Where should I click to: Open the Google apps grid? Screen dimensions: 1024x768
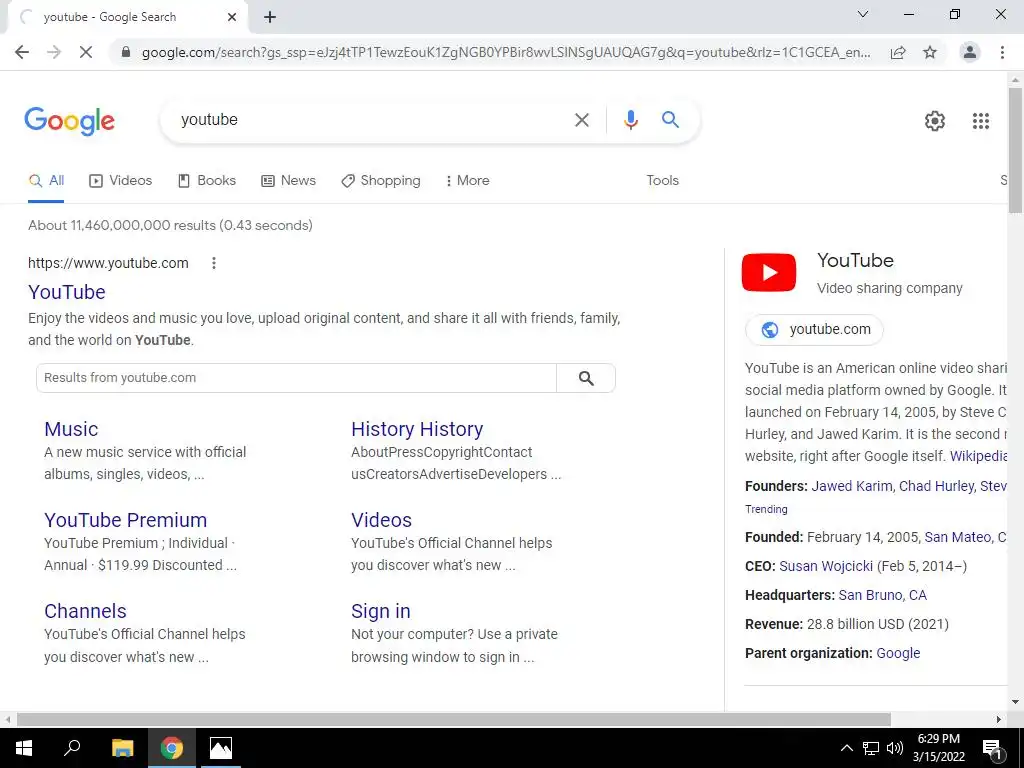(980, 121)
